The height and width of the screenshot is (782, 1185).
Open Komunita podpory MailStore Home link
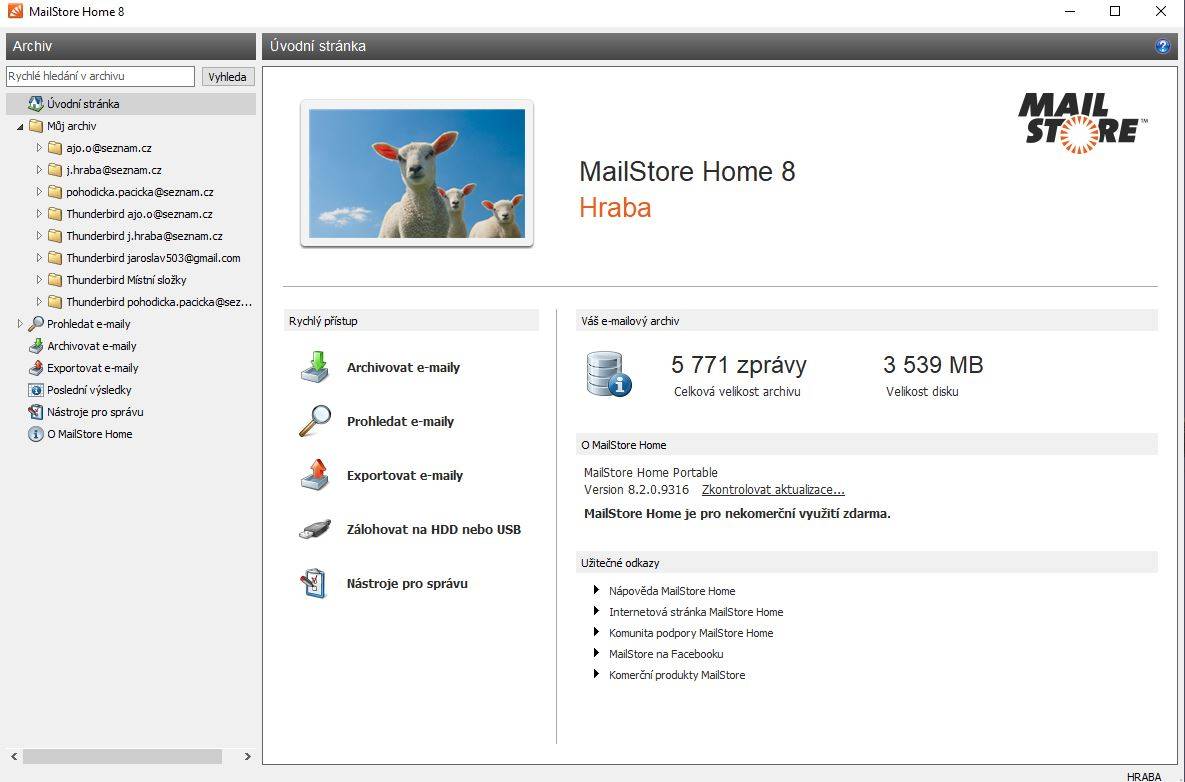pyautogui.click(x=691, y=633)
